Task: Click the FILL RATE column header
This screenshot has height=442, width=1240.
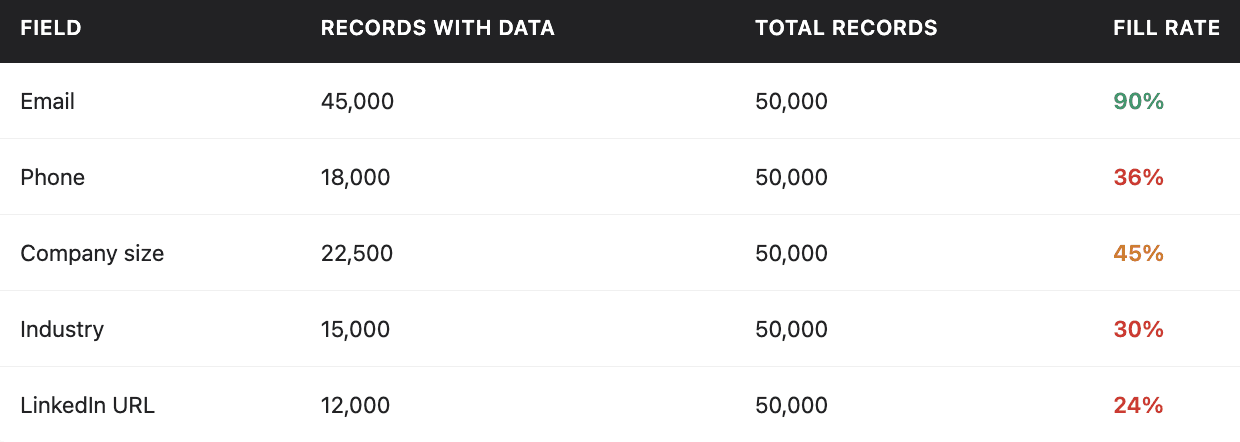Action: (x=1166, y=28)
